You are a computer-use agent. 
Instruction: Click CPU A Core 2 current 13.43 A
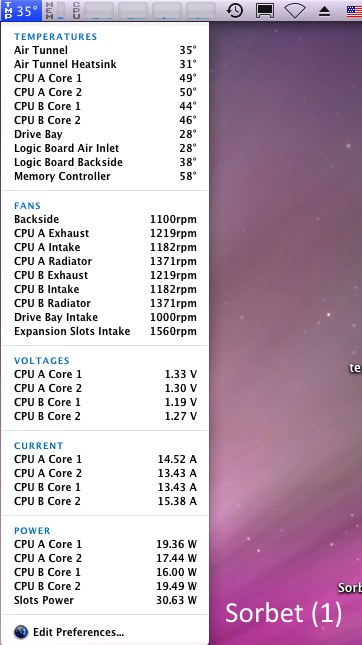pyautogui.click(x=105, y=473)
